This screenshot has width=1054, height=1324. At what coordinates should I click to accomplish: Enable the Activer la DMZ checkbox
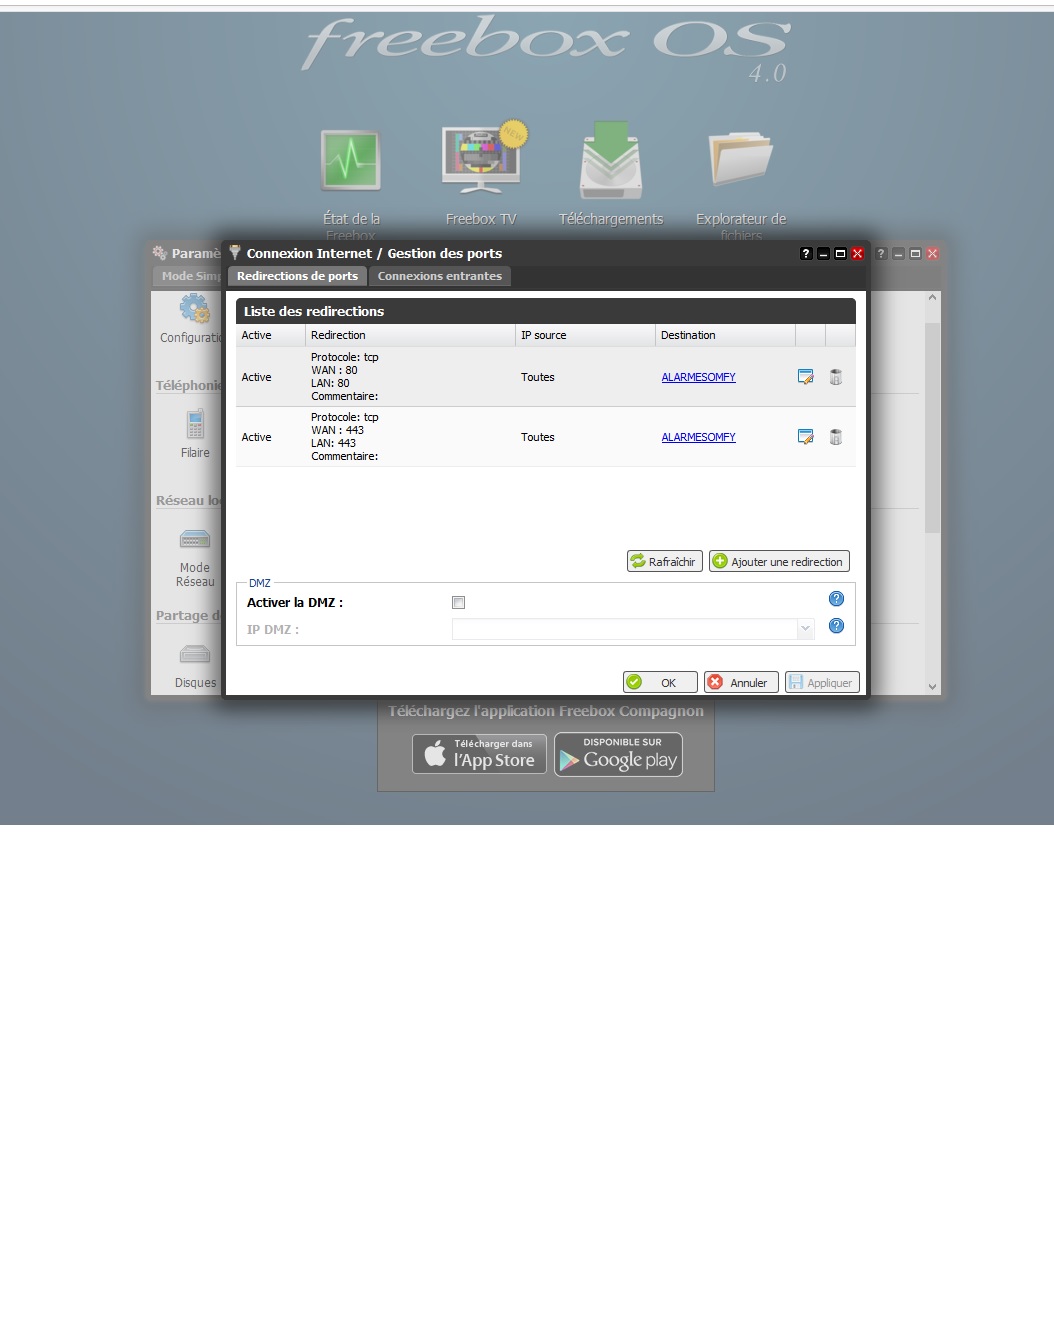(459, 603)
